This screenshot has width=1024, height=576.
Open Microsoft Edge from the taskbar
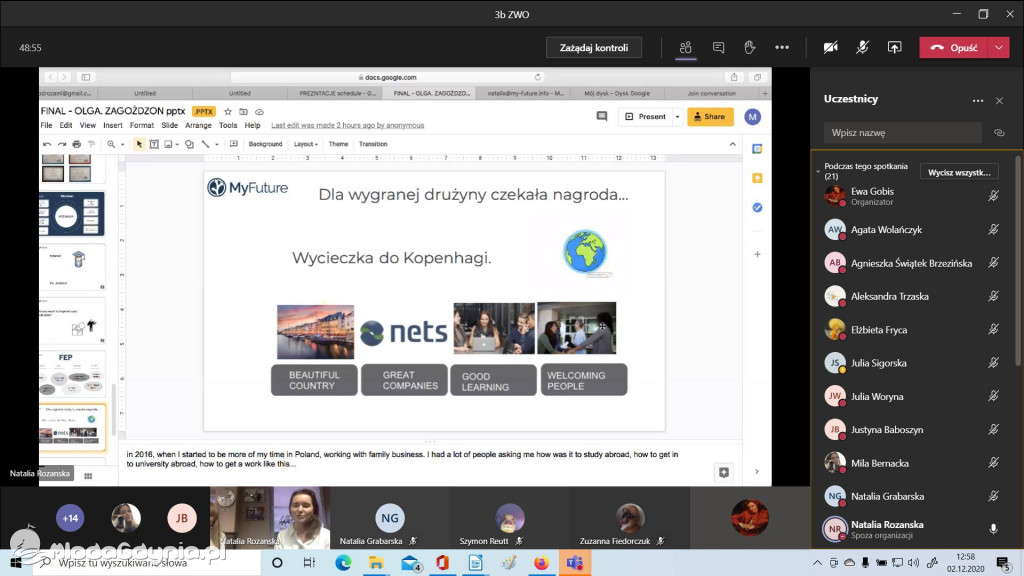[x=343, y=563]
